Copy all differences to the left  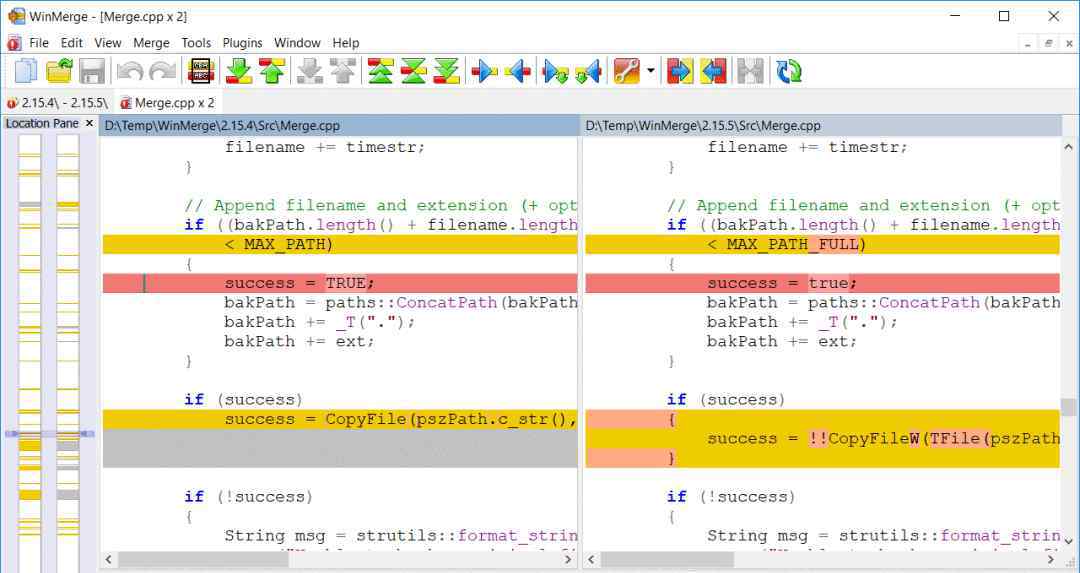point(714,72)
